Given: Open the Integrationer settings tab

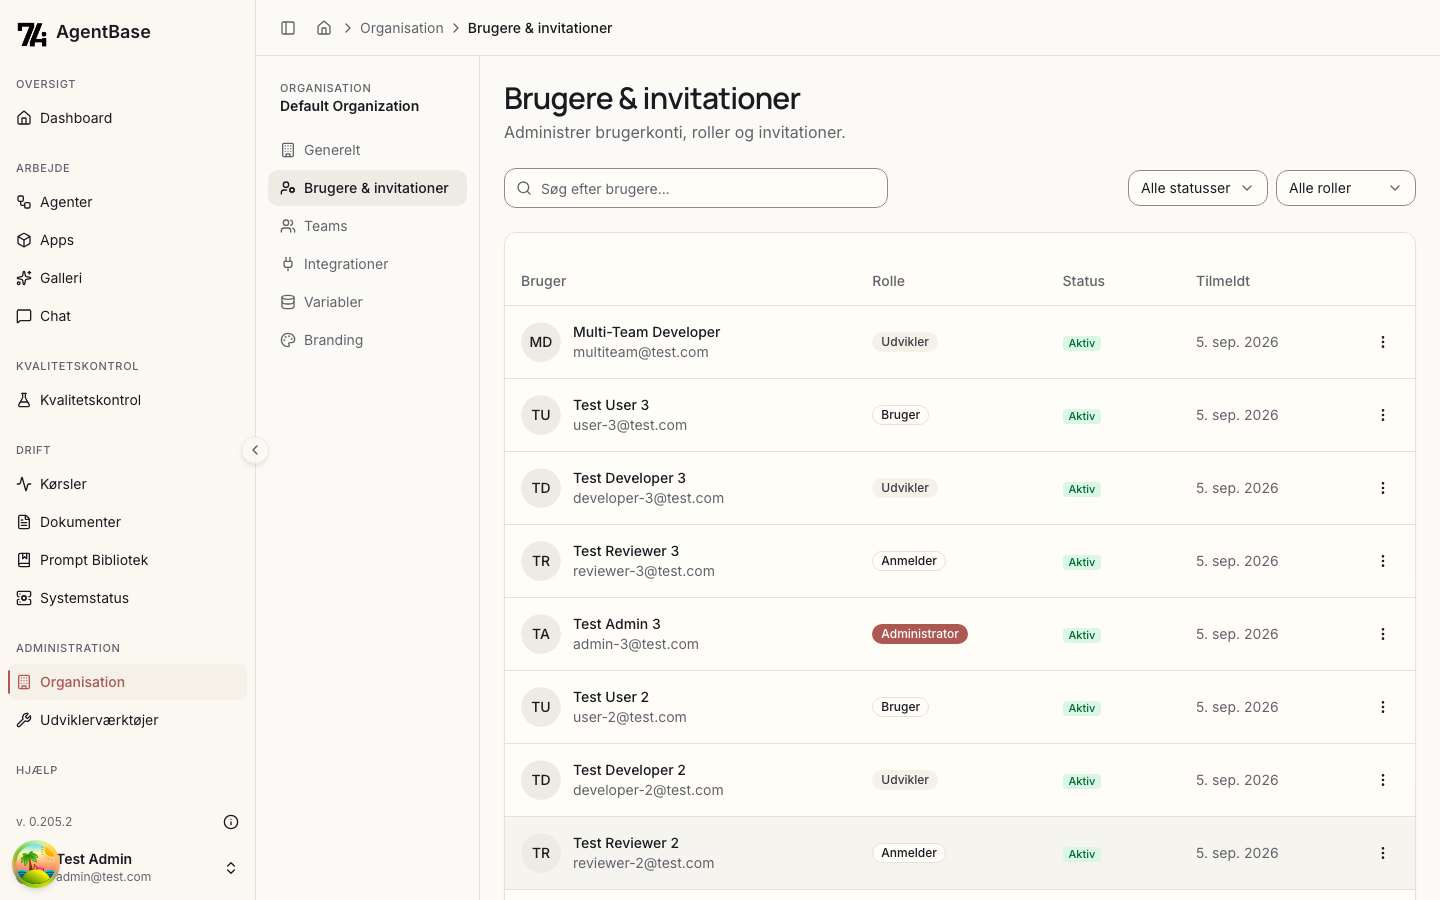Looking at the screenshot, I should pyautogui.click(x=367, y=264).
